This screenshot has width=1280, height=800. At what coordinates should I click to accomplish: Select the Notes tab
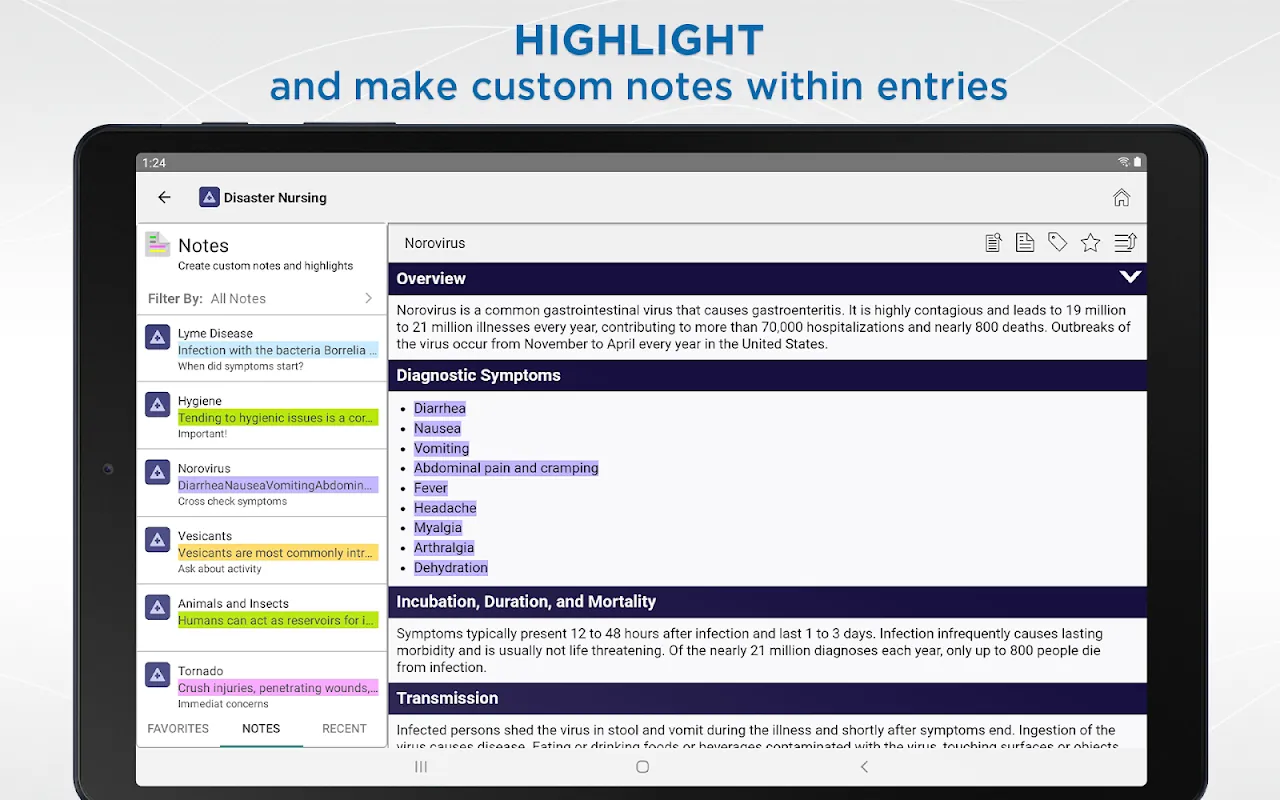(x=261, y=729)
